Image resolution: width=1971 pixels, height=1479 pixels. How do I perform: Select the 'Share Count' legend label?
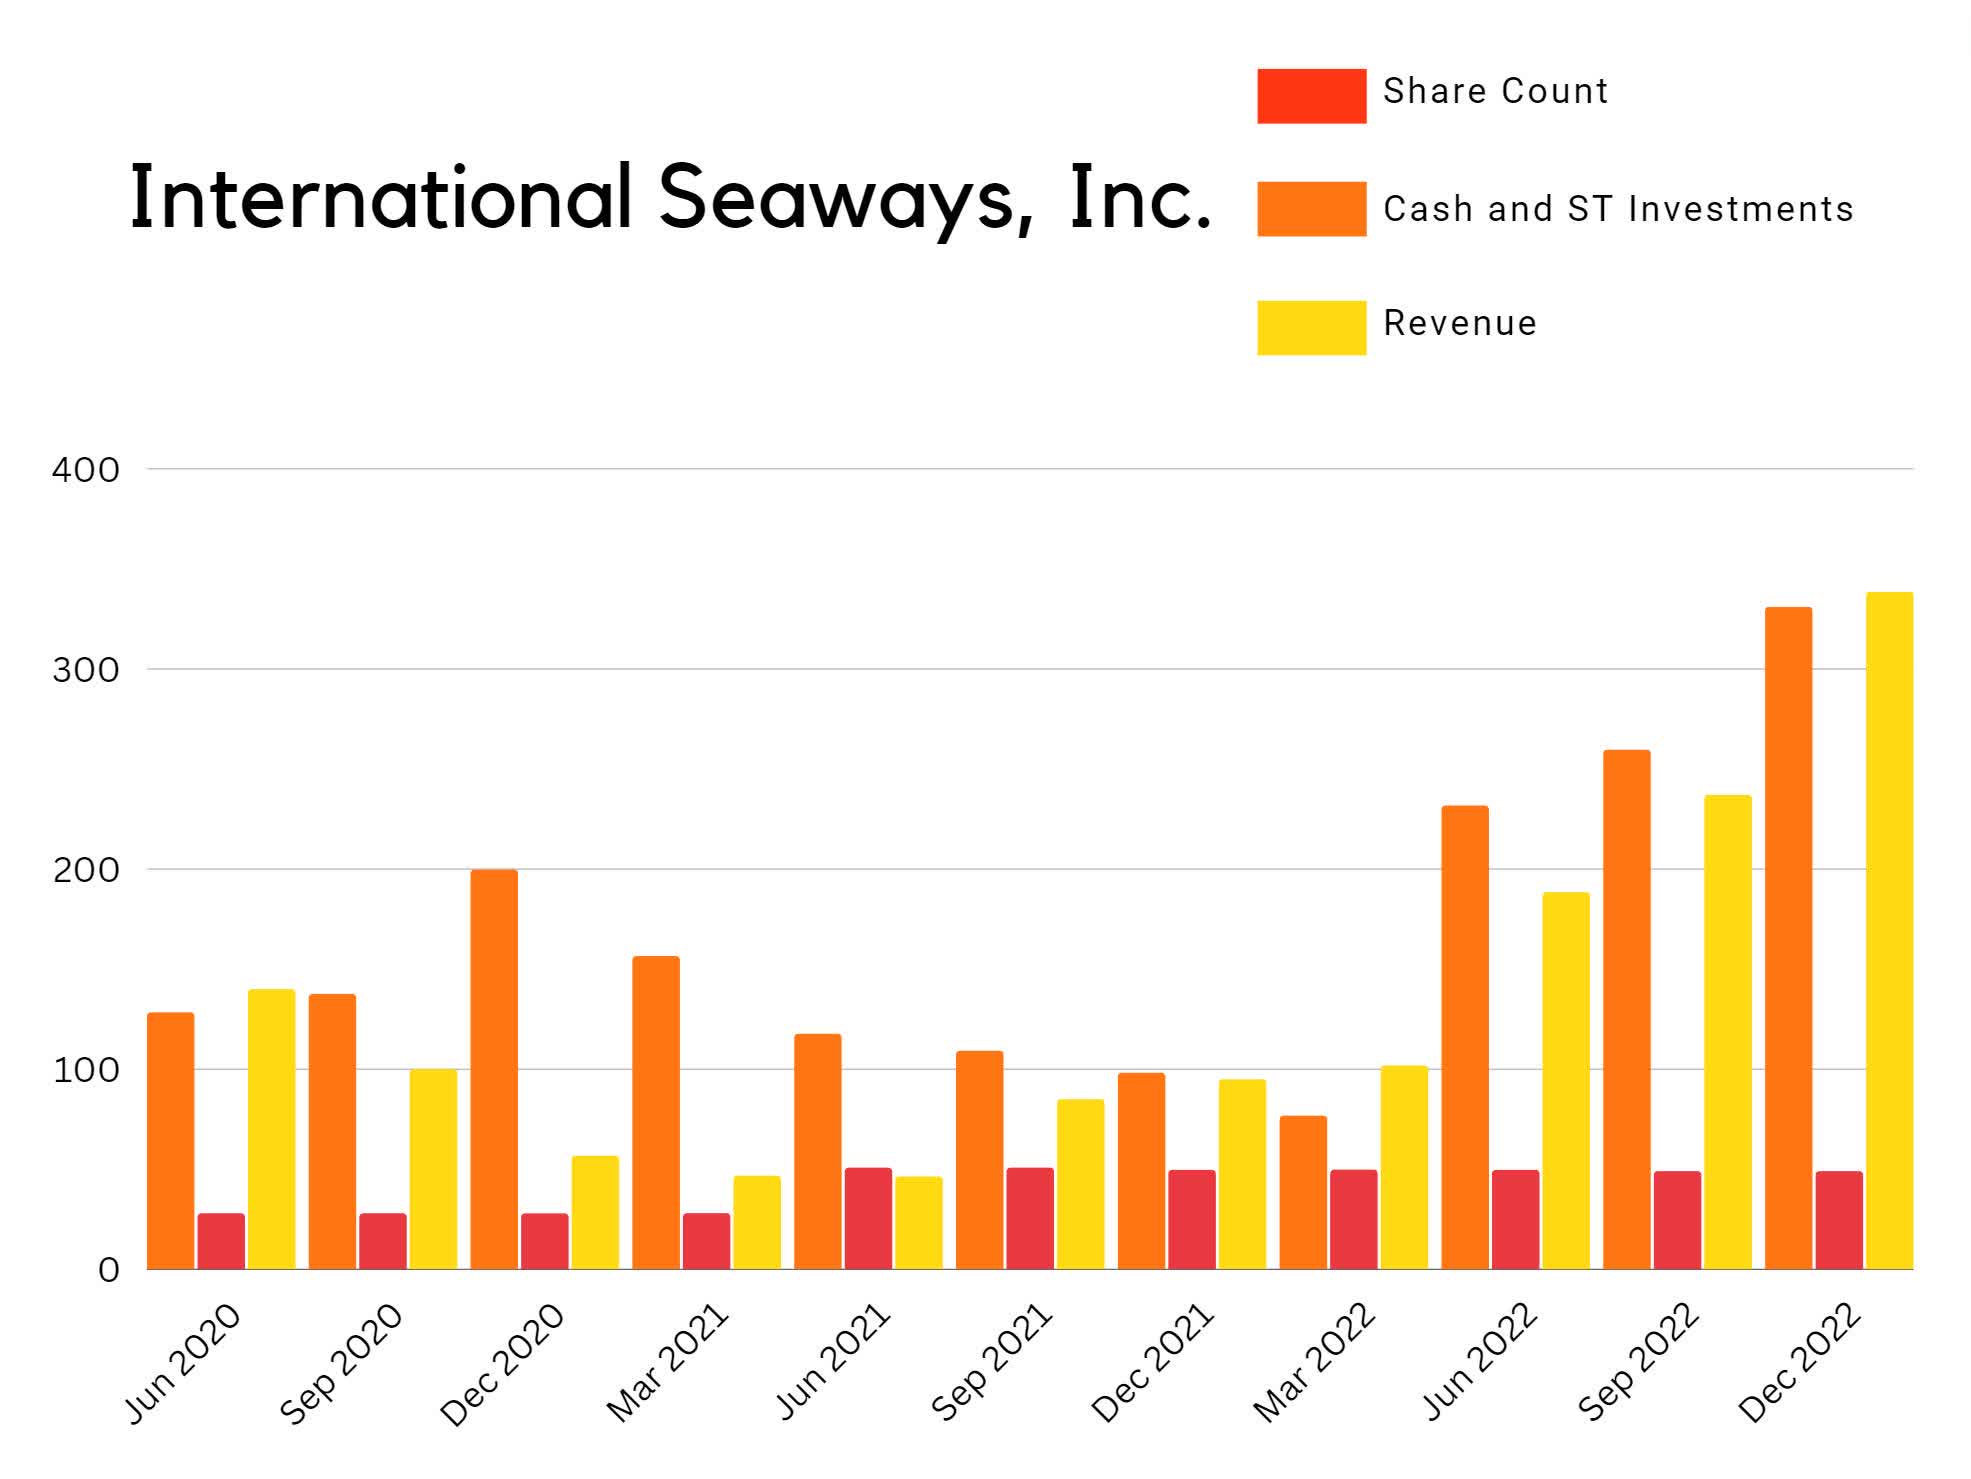coord(1495,91)
